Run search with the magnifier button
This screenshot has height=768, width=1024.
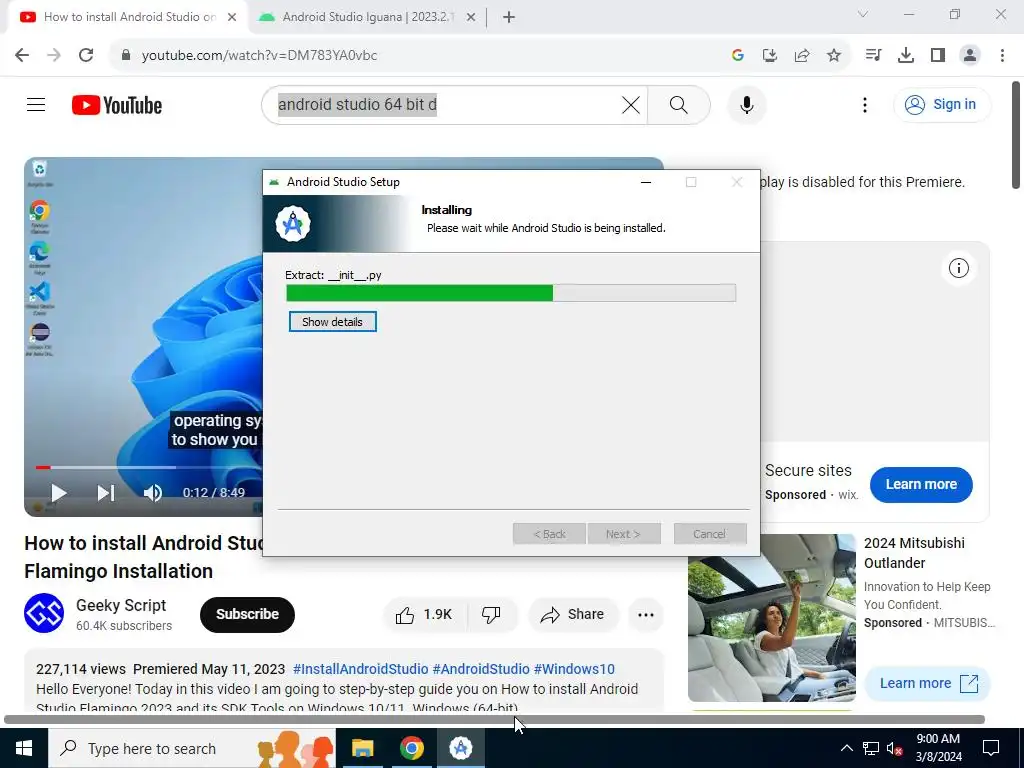point(679,104)
